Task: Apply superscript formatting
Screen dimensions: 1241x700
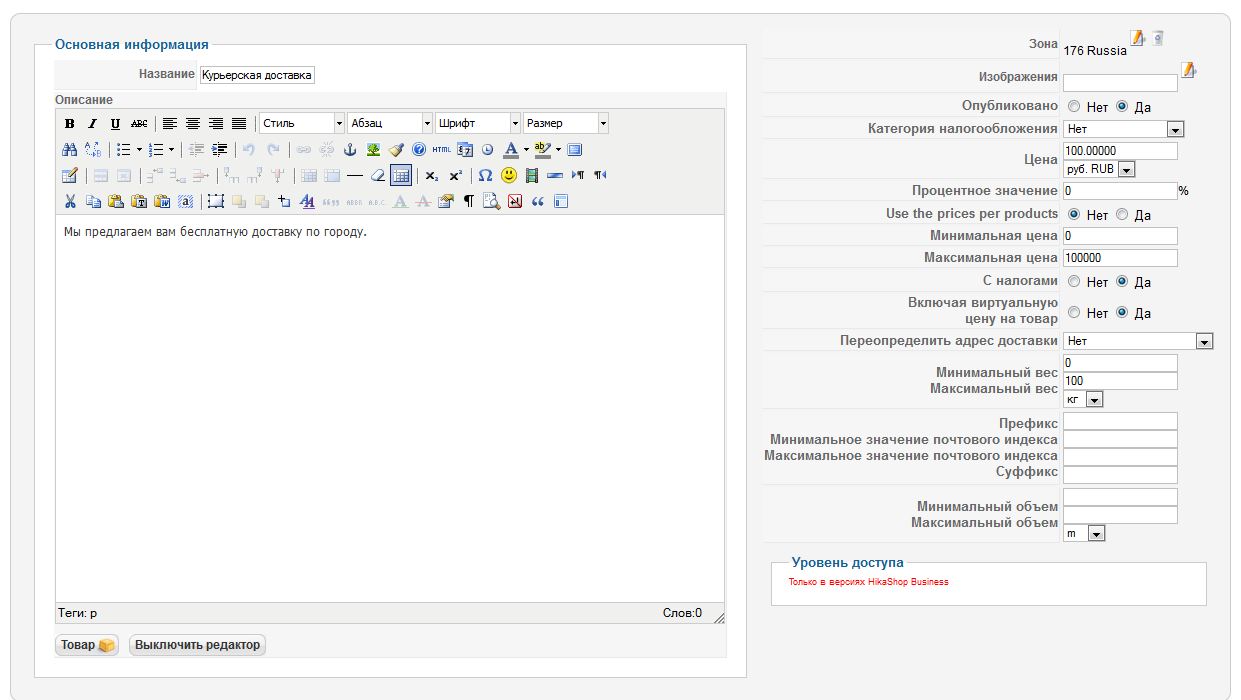Action: pos(455,175)
